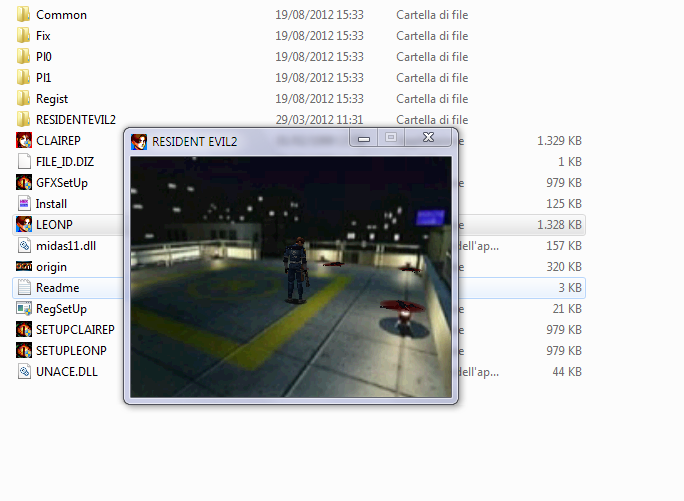
Task: Click the 979 KB size of GFXSetUp
Action: point(564,183)
